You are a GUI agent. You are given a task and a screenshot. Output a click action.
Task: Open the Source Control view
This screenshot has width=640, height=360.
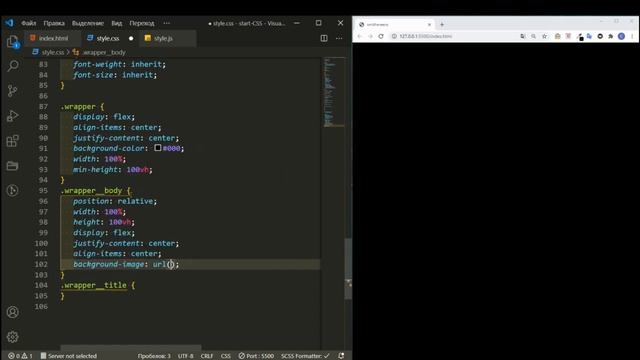(13, 91)
